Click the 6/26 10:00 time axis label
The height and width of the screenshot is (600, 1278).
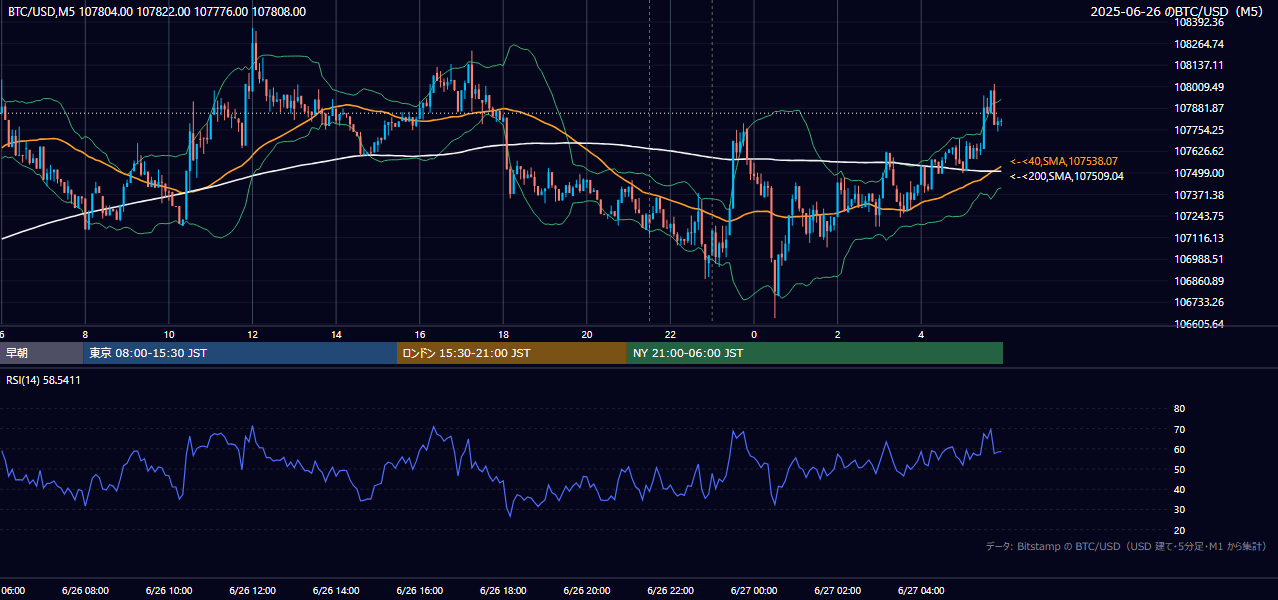point(169,591)
